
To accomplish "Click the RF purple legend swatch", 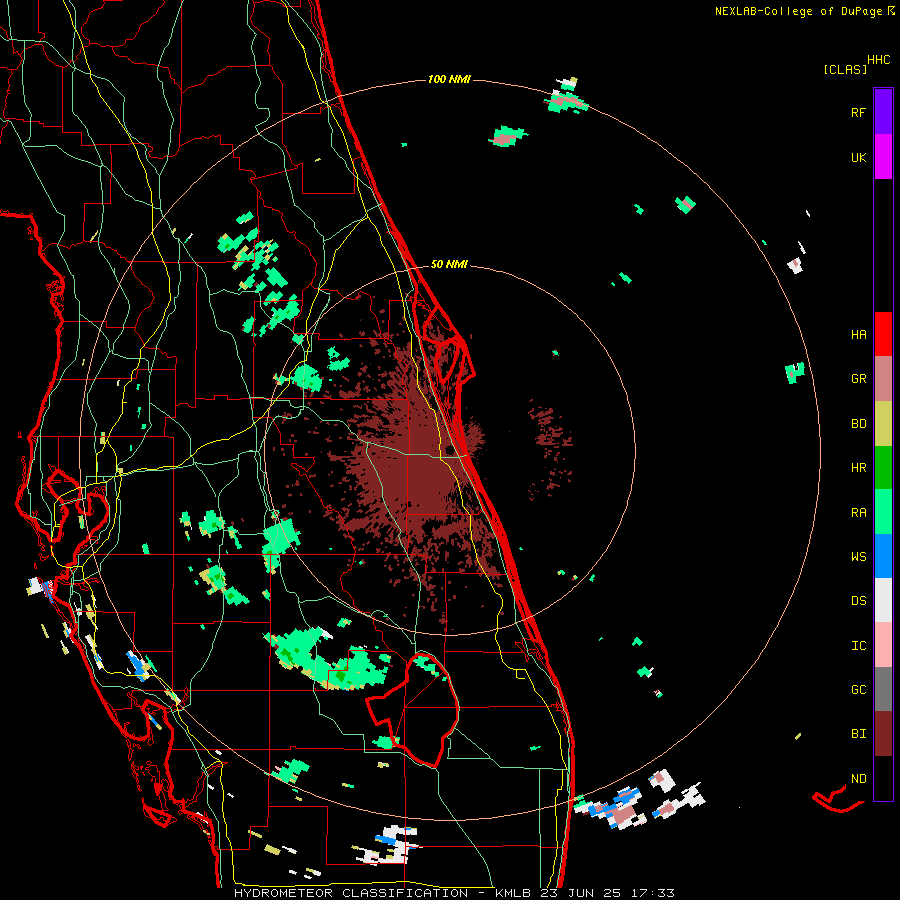I will pos(883,112).
